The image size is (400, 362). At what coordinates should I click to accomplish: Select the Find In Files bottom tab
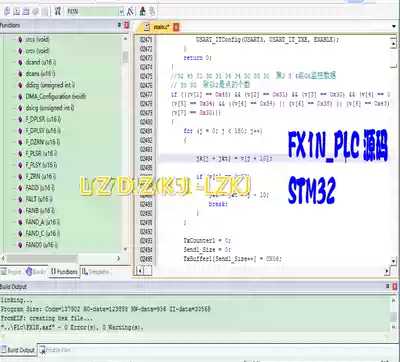(x=55, y=350)
